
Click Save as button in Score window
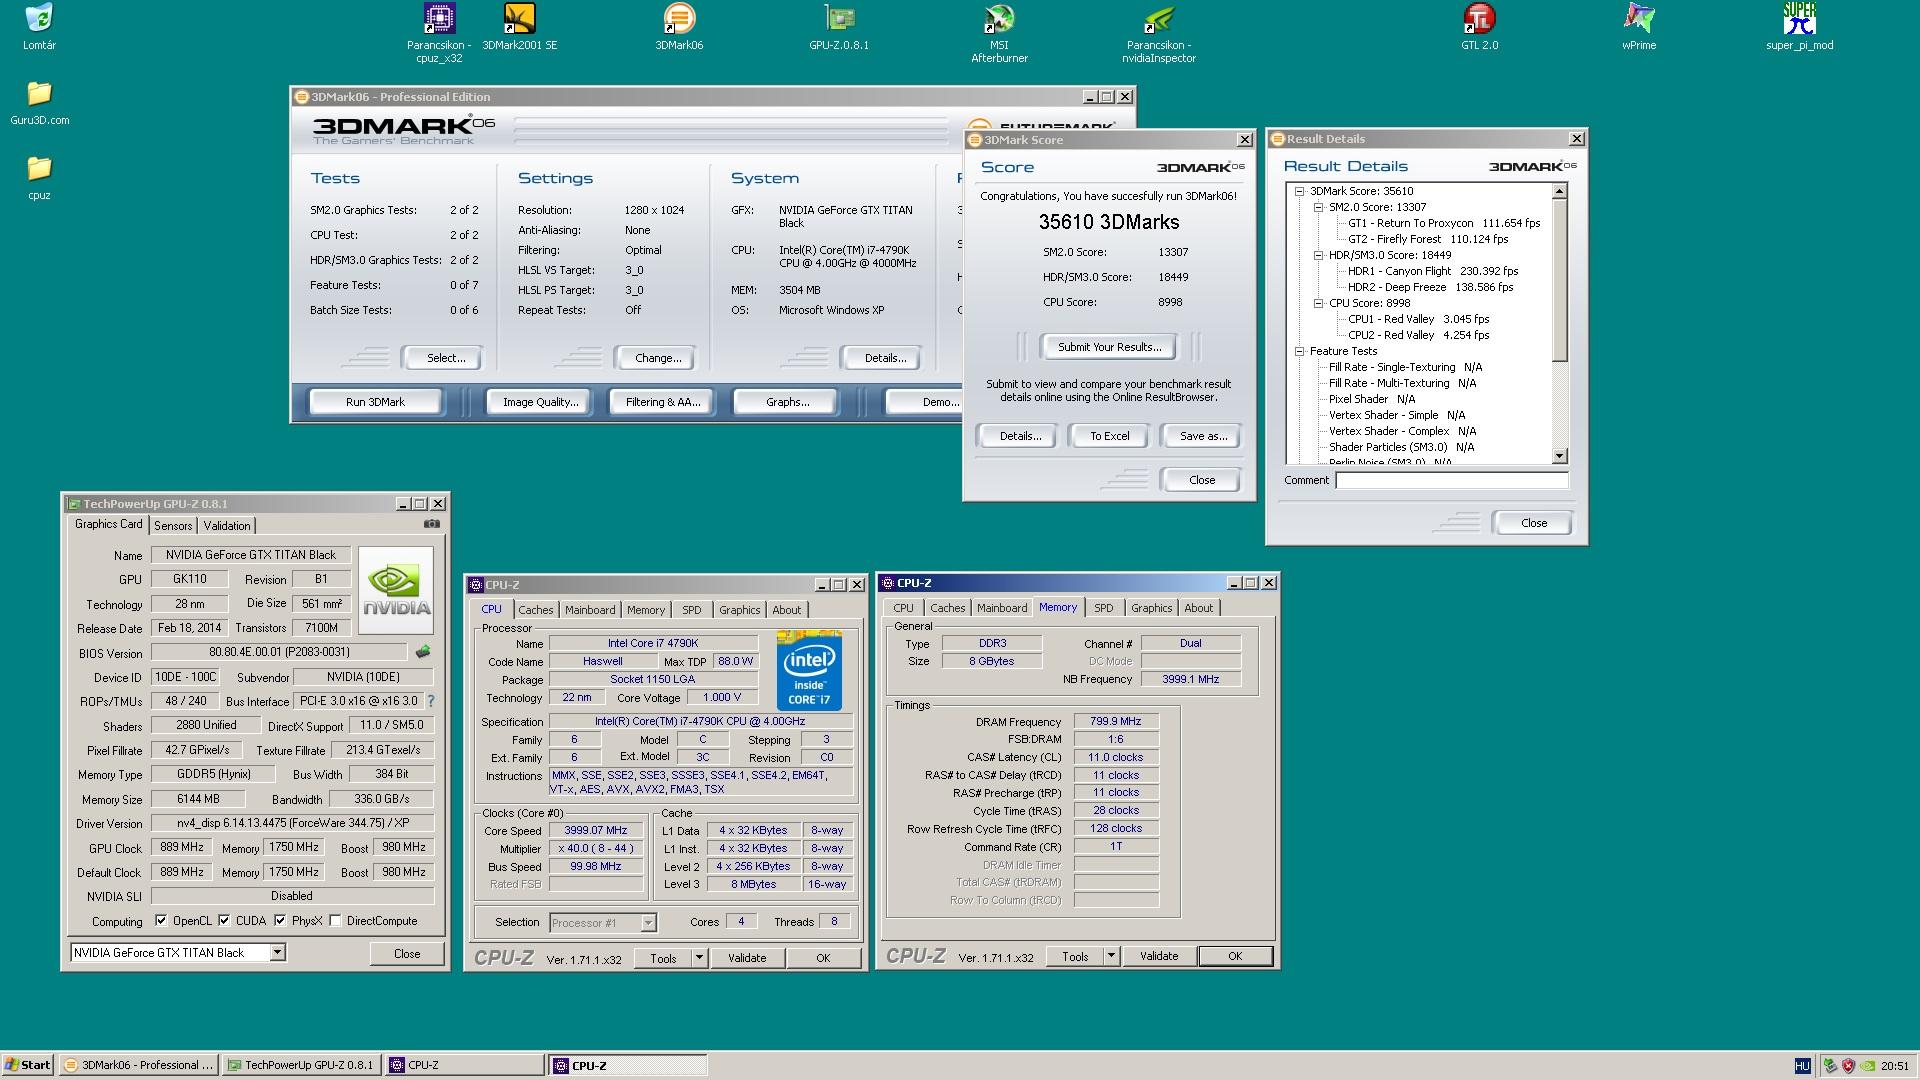[1202, 436]
